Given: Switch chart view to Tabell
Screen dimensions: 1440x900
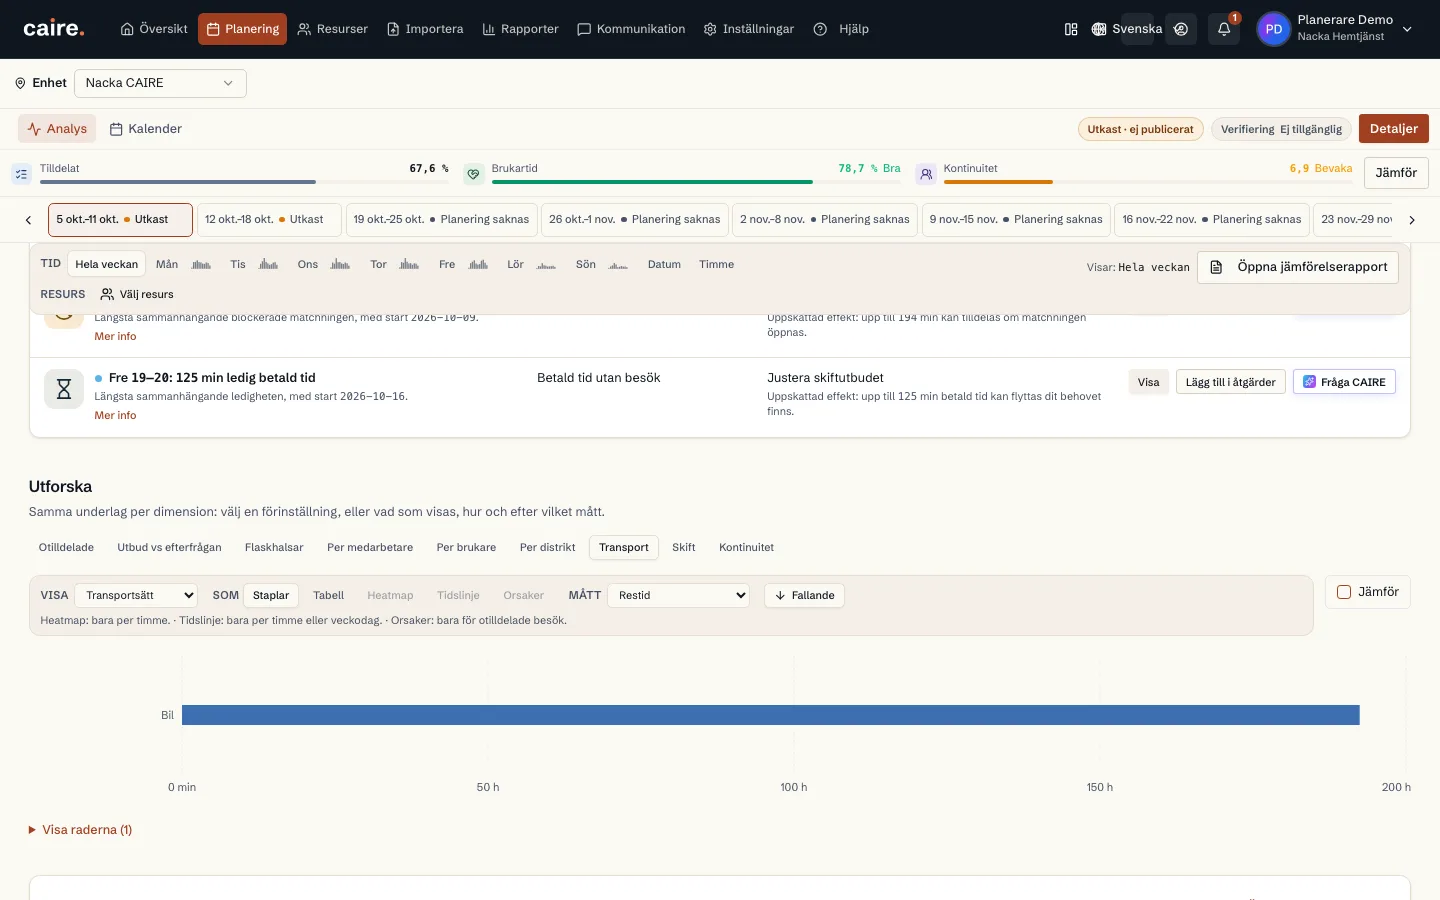Looking at the screenshot, I should (328, 595).
